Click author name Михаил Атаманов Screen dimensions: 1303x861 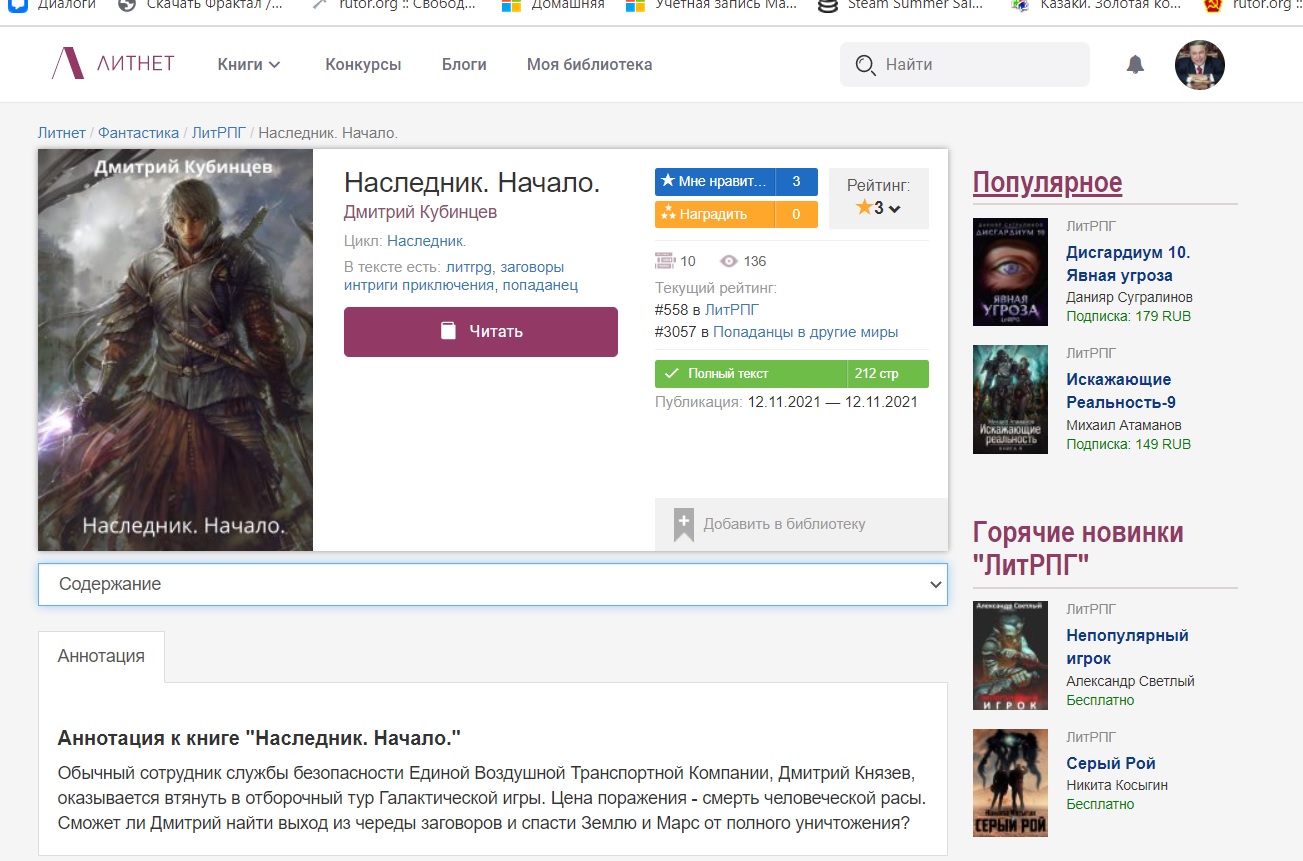1124,425
